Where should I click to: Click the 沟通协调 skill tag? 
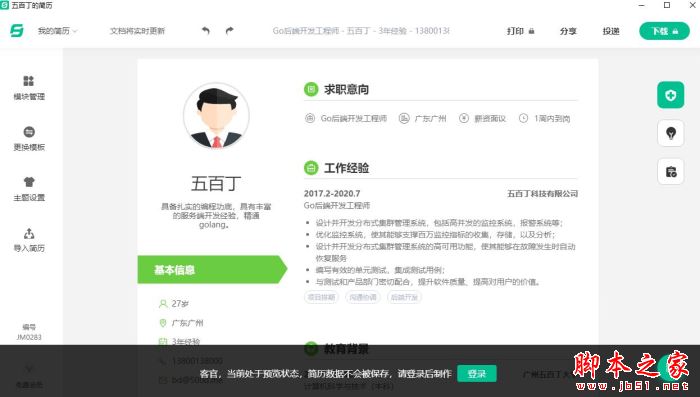coord(362,297)
